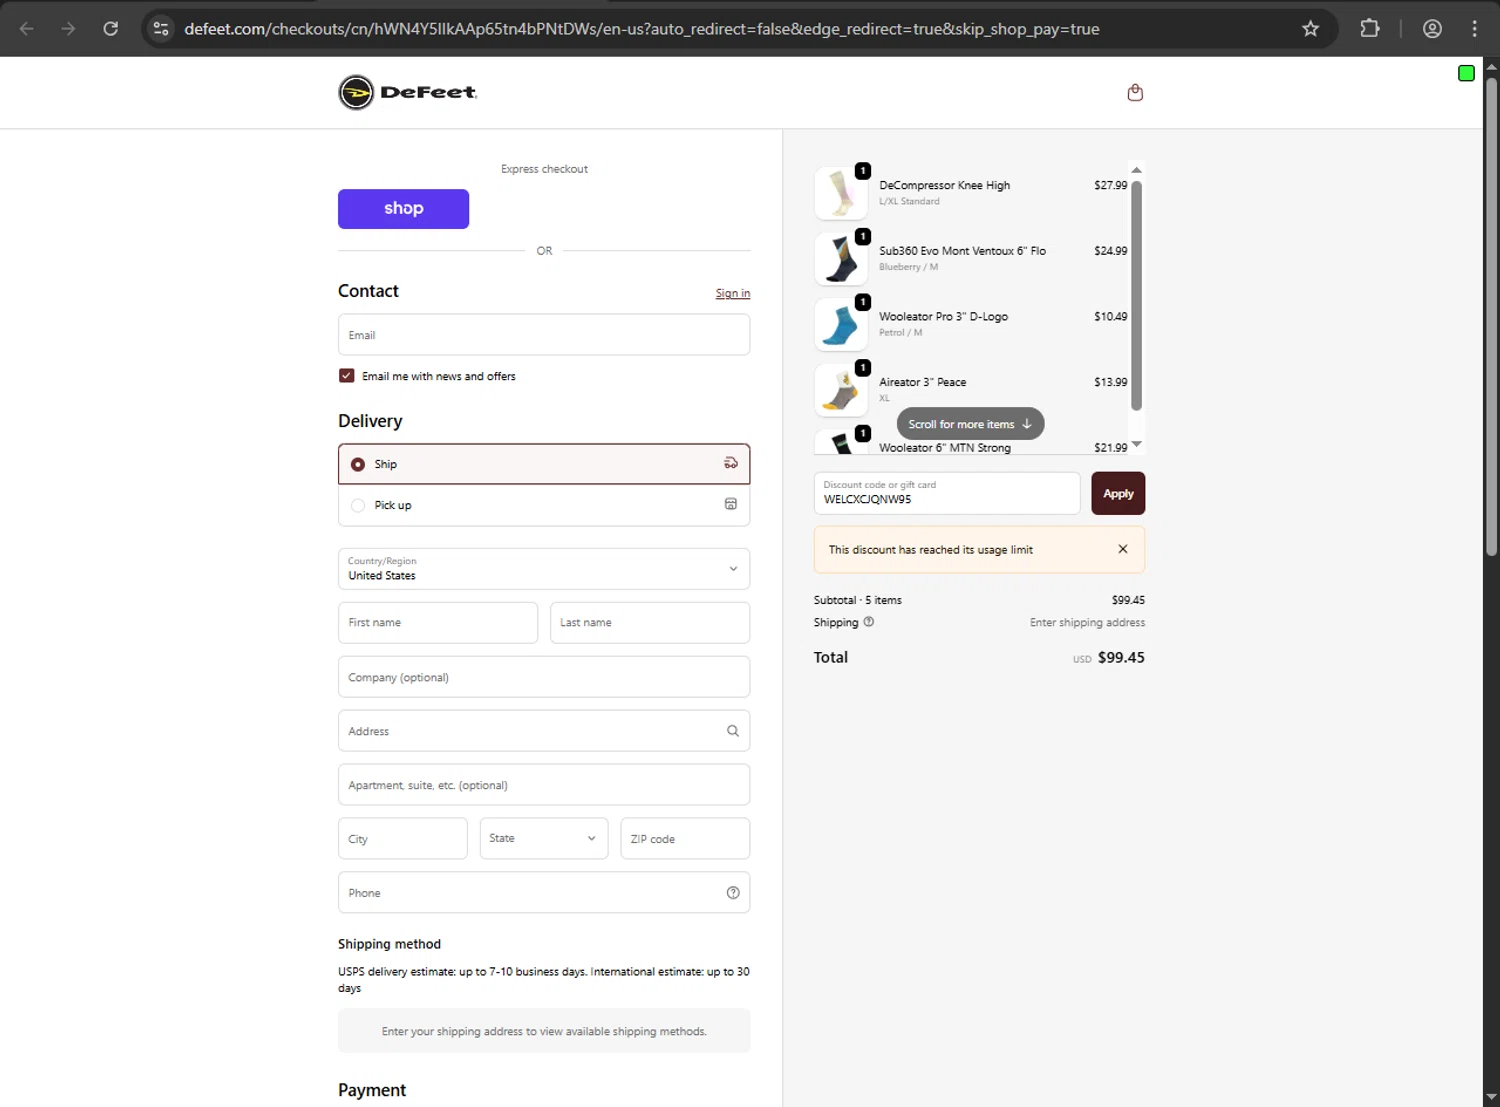This screenshot has width=1500, height=1107.
Task: Open the Country/Region dropdown
Action: tap(544, 569)
